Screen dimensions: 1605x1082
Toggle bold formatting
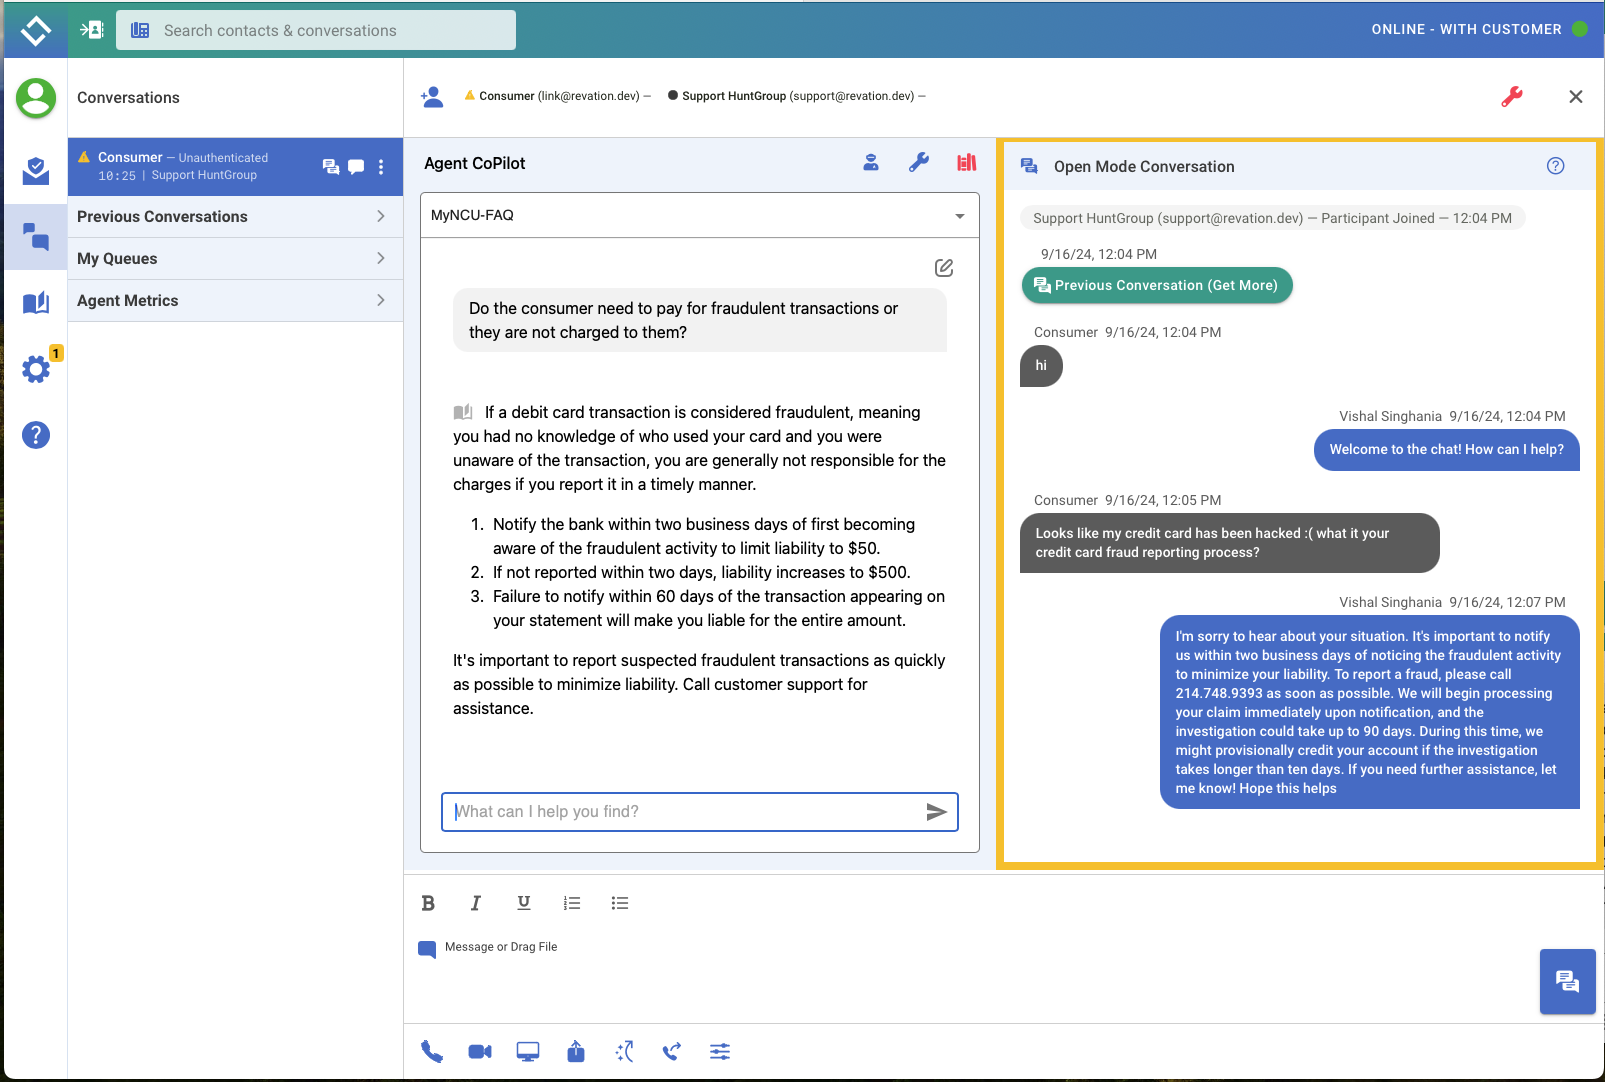tap(428, 903)
